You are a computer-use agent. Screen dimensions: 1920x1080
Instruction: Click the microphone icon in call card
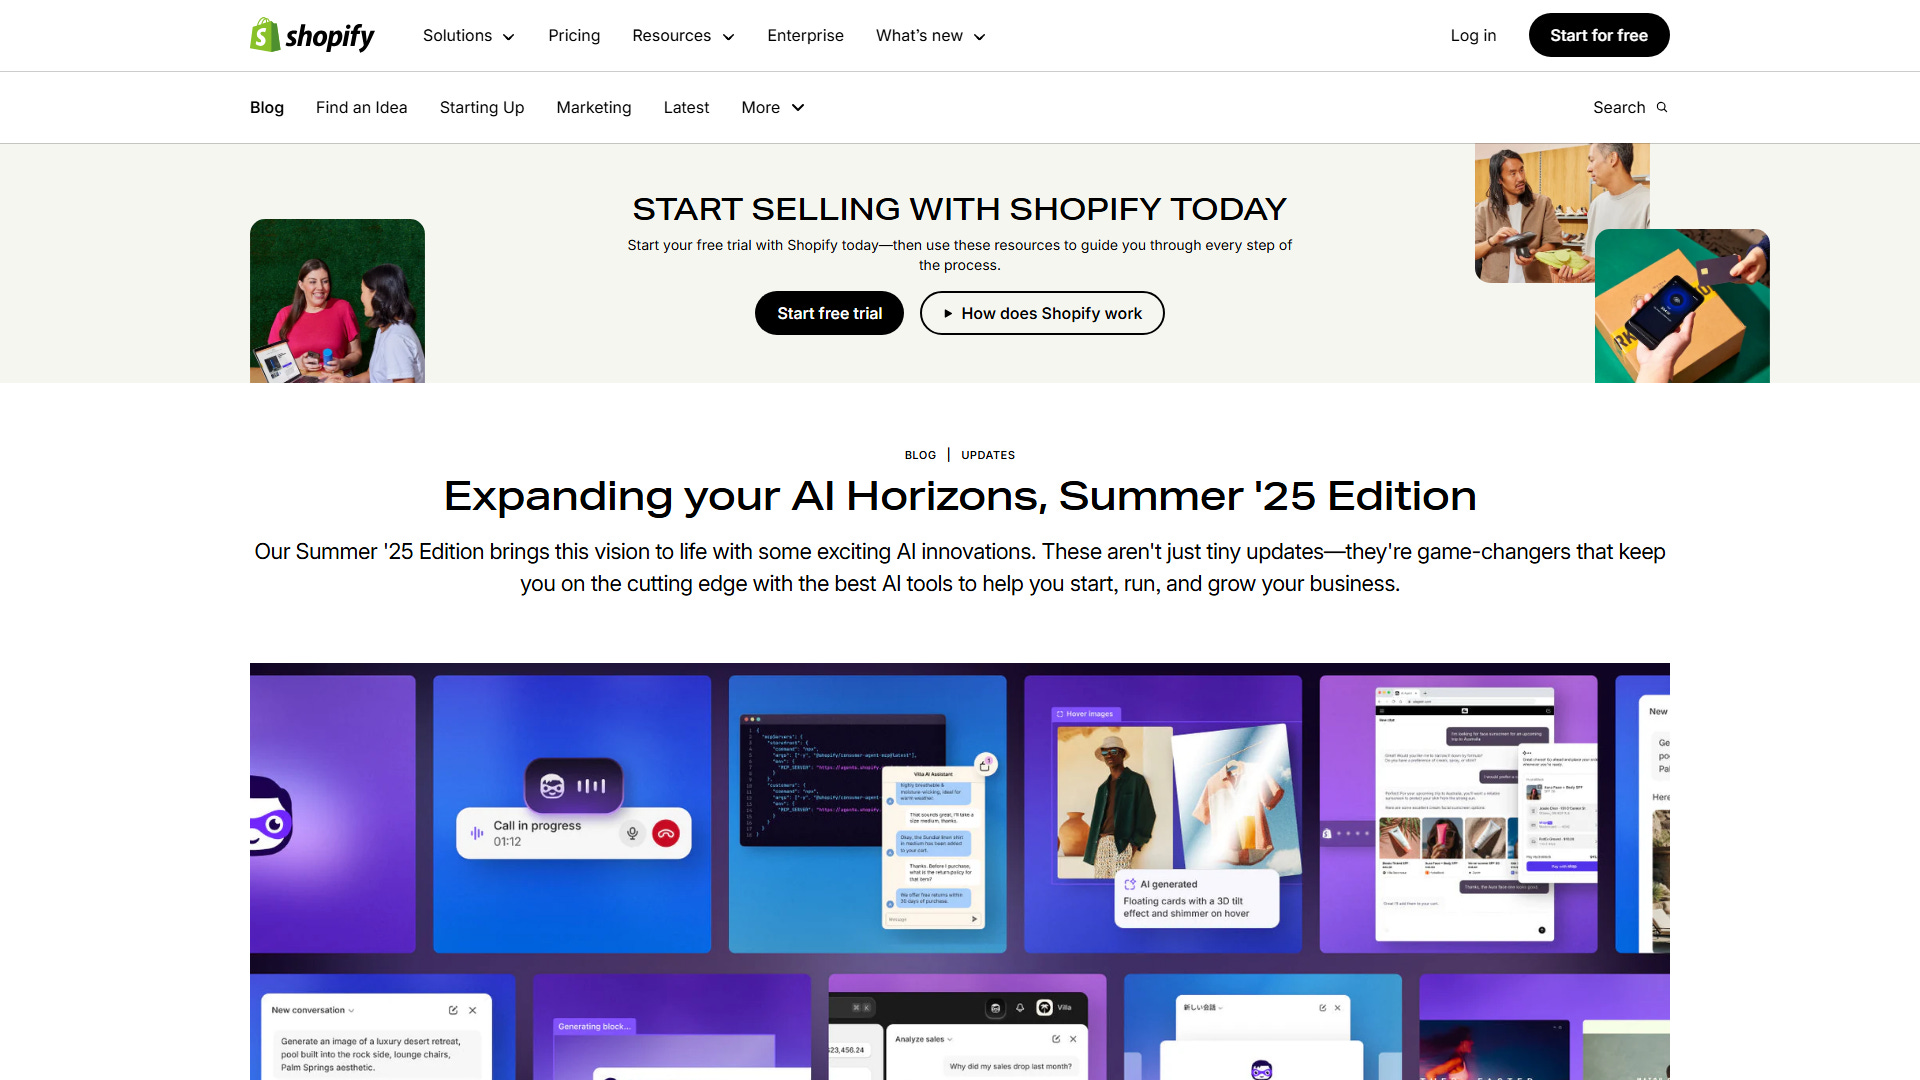tap(632, 833)
